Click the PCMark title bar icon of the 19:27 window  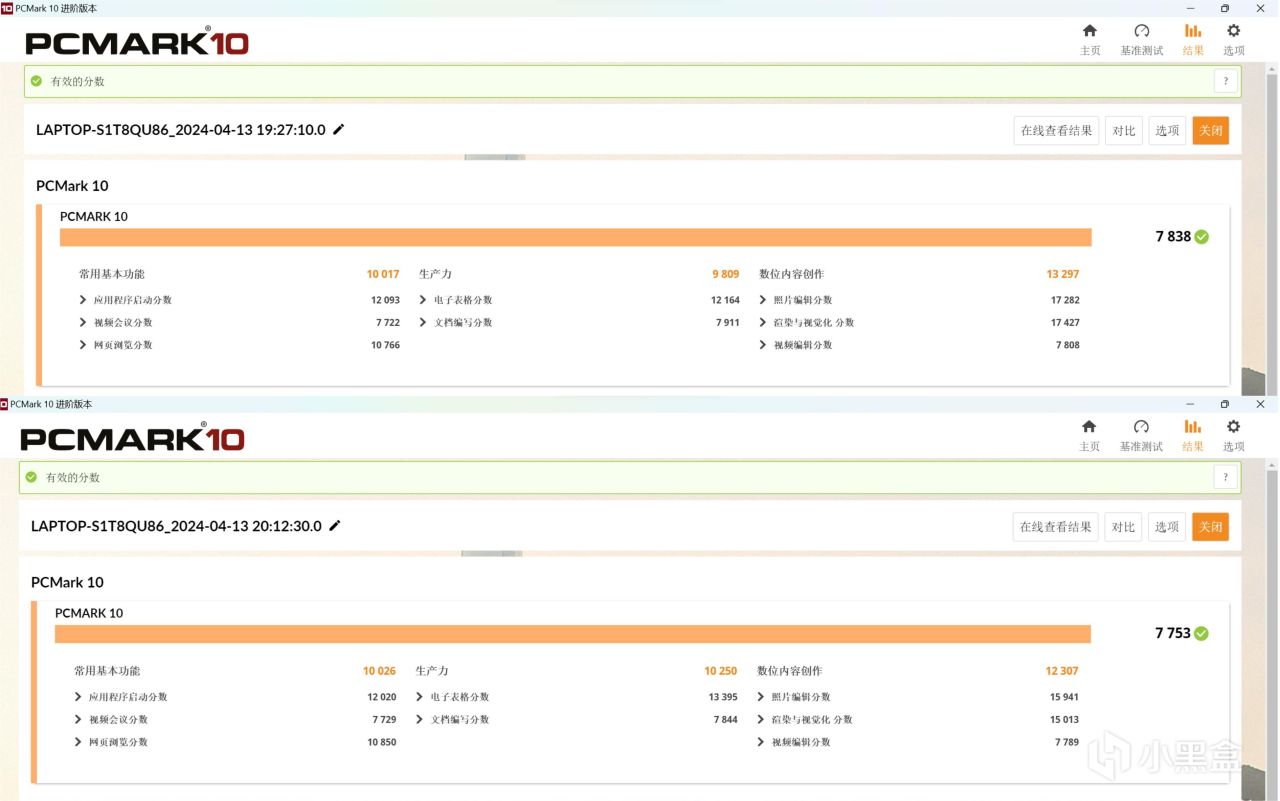[x=7, y=8]
